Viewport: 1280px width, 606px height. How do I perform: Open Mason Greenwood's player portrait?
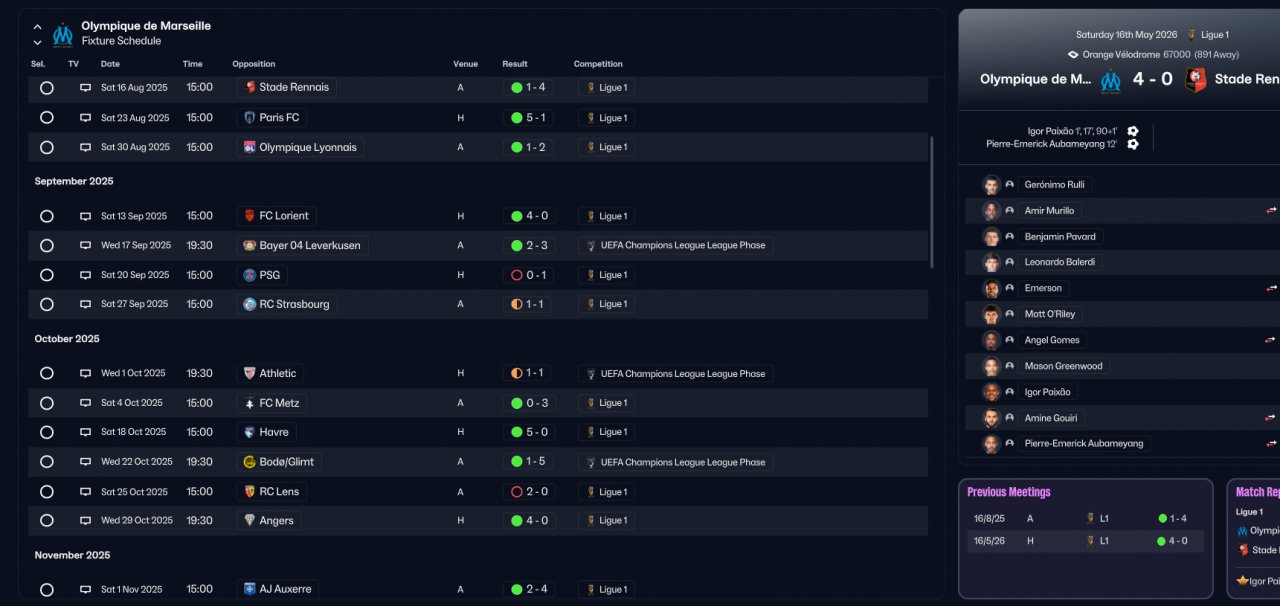click(991, 366)
